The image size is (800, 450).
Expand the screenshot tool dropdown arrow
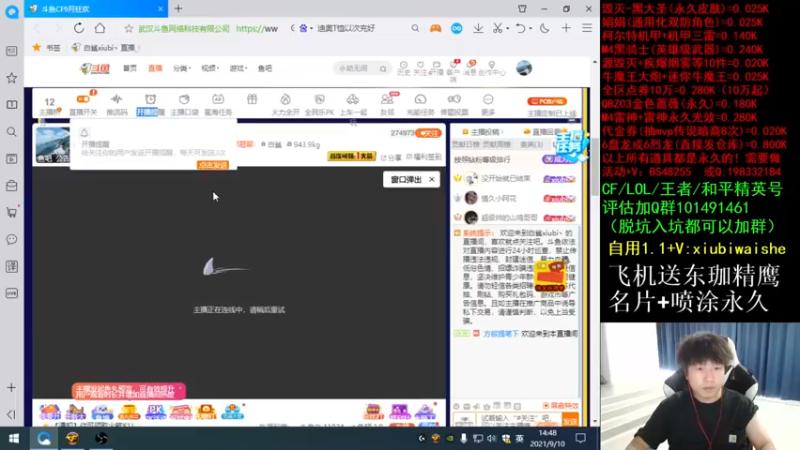[x=508, y=29]
